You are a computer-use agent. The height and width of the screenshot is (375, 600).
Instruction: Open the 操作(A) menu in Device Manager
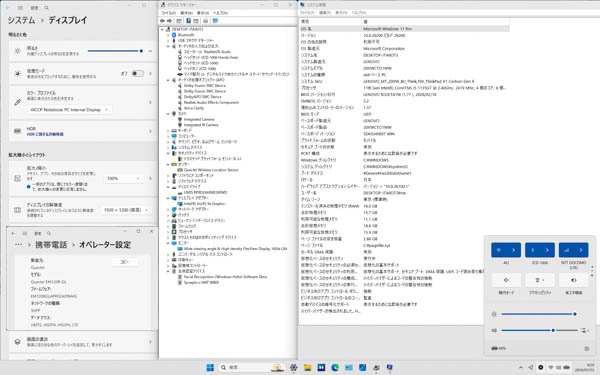[186, 13]
